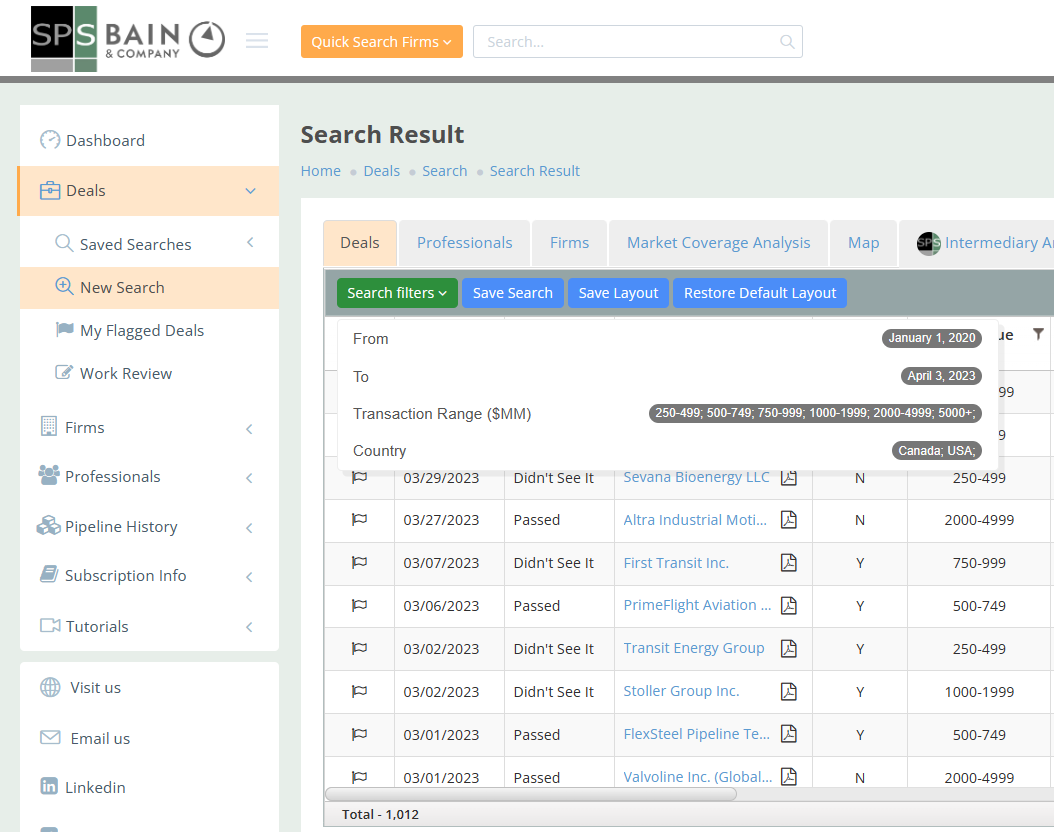The height and width of the screenshot is (832, 1054).
Task: Flag the FlexSteel Pipeline deal
Action: (x=360, y=735)
